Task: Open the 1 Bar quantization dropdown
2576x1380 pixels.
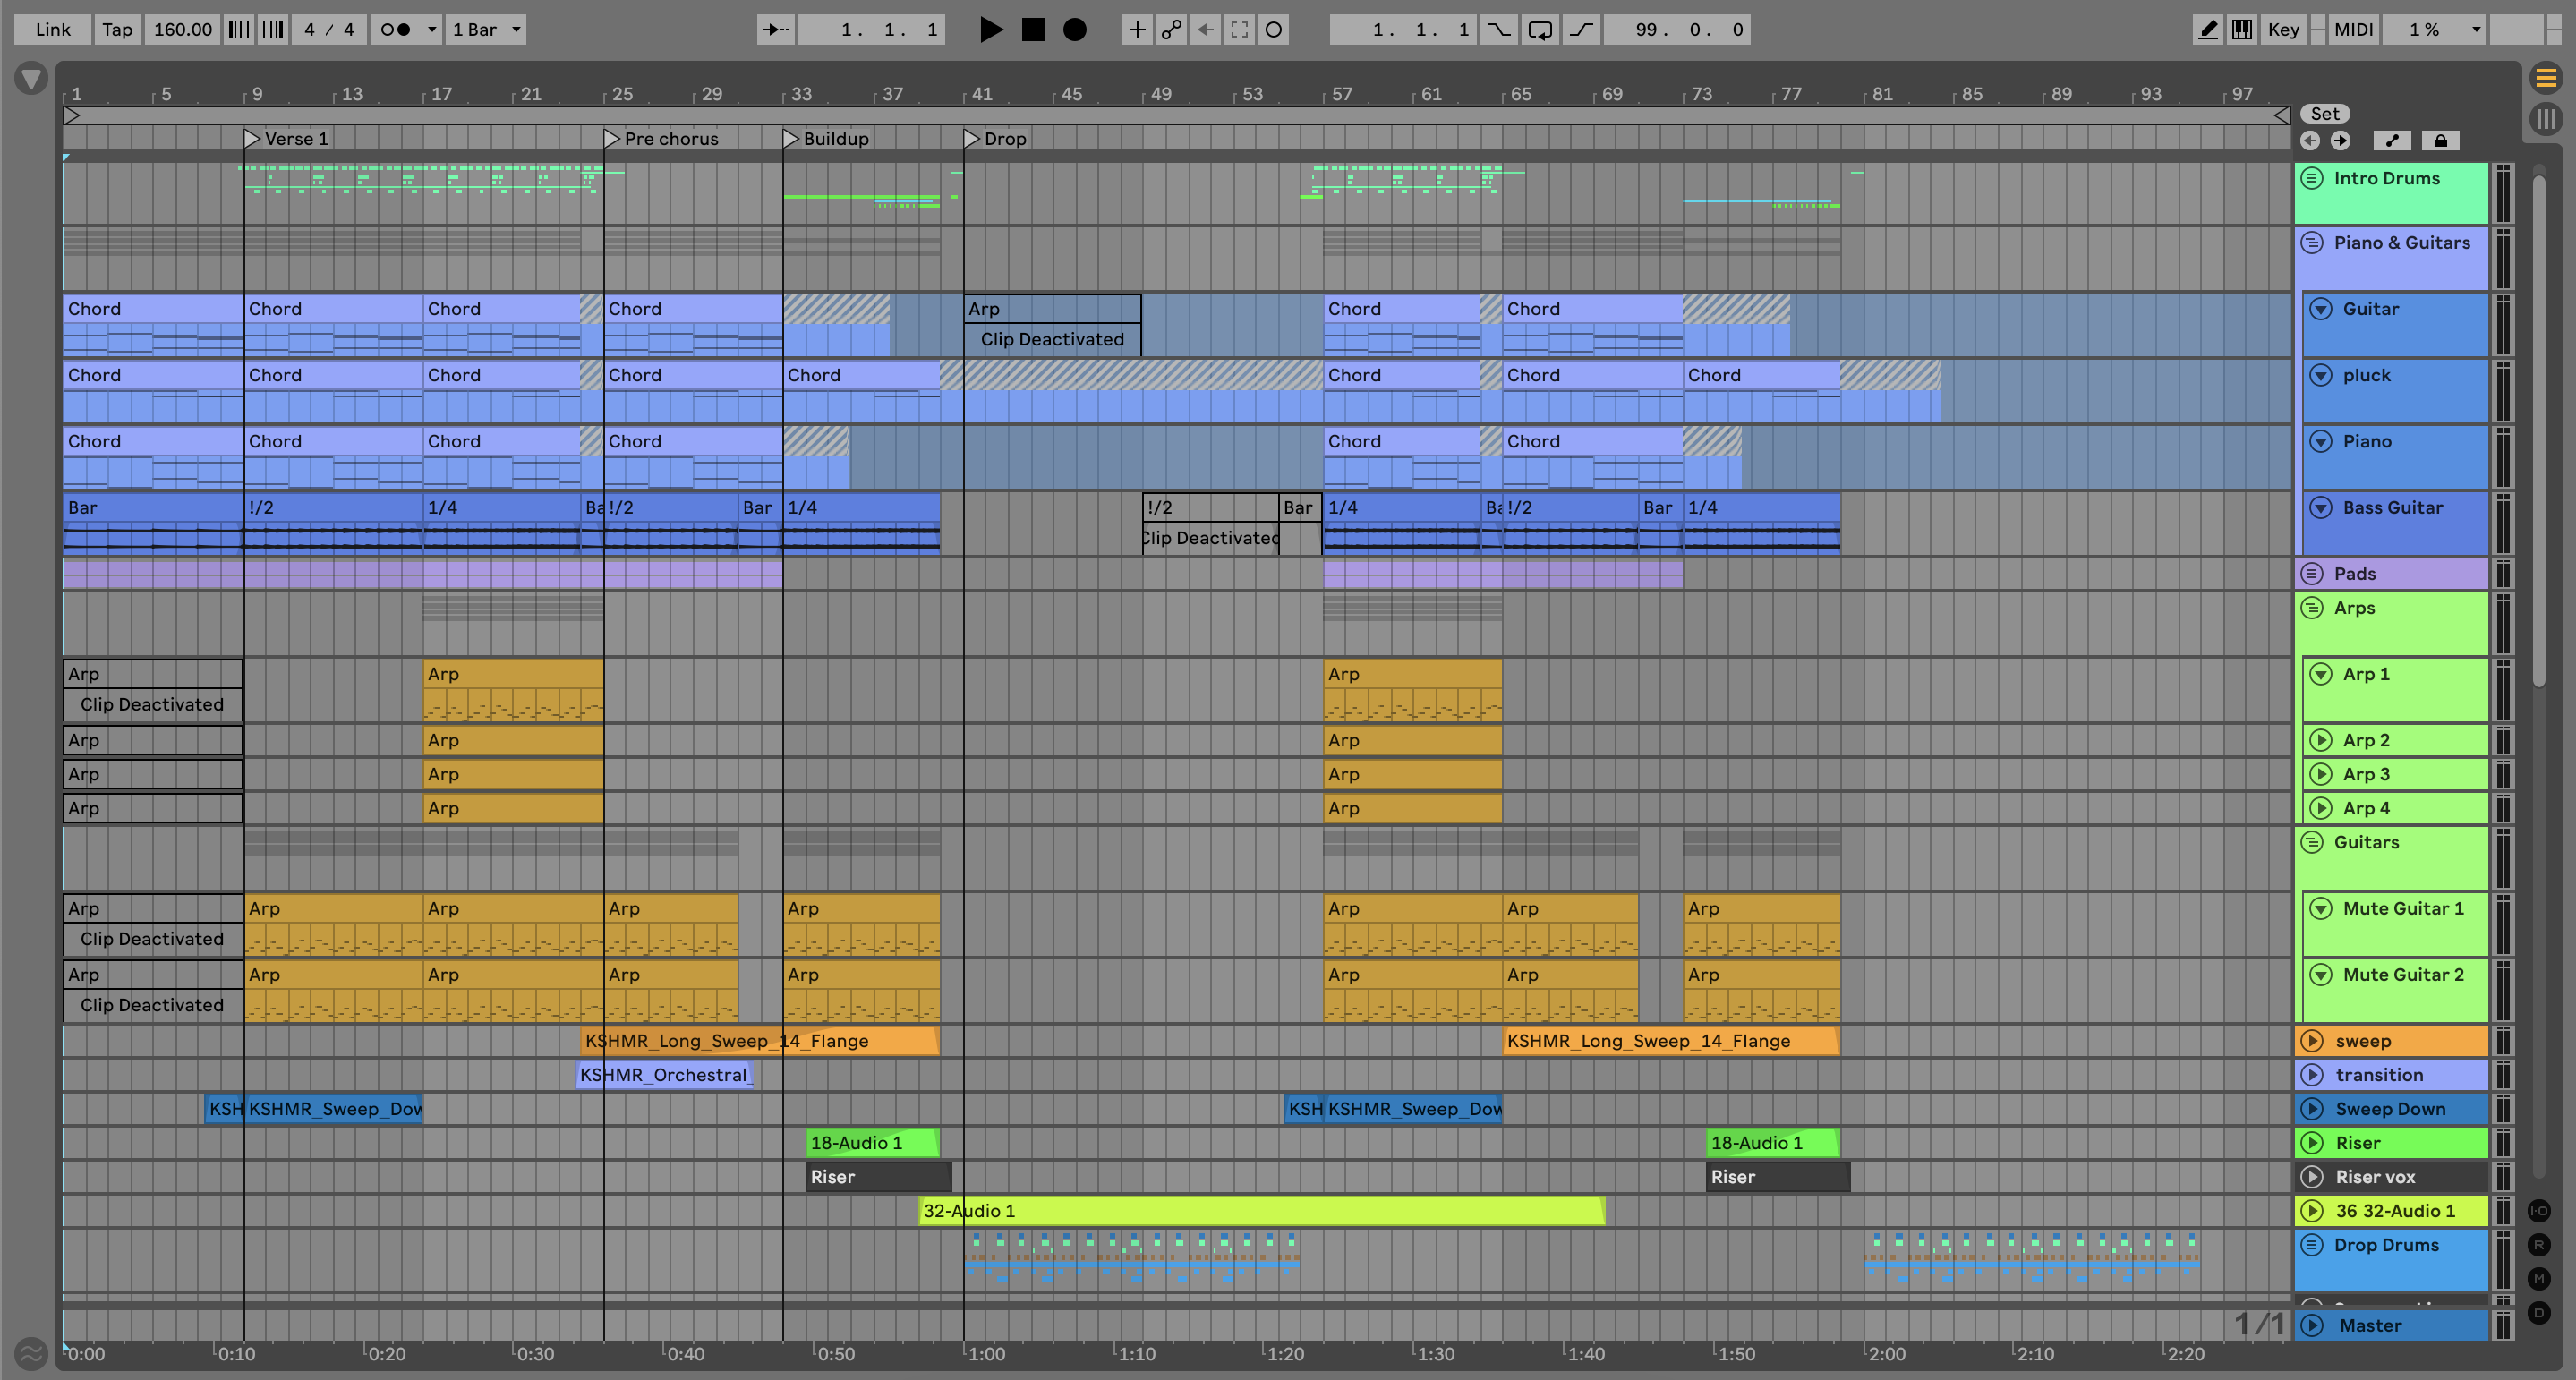Action: 486,30
